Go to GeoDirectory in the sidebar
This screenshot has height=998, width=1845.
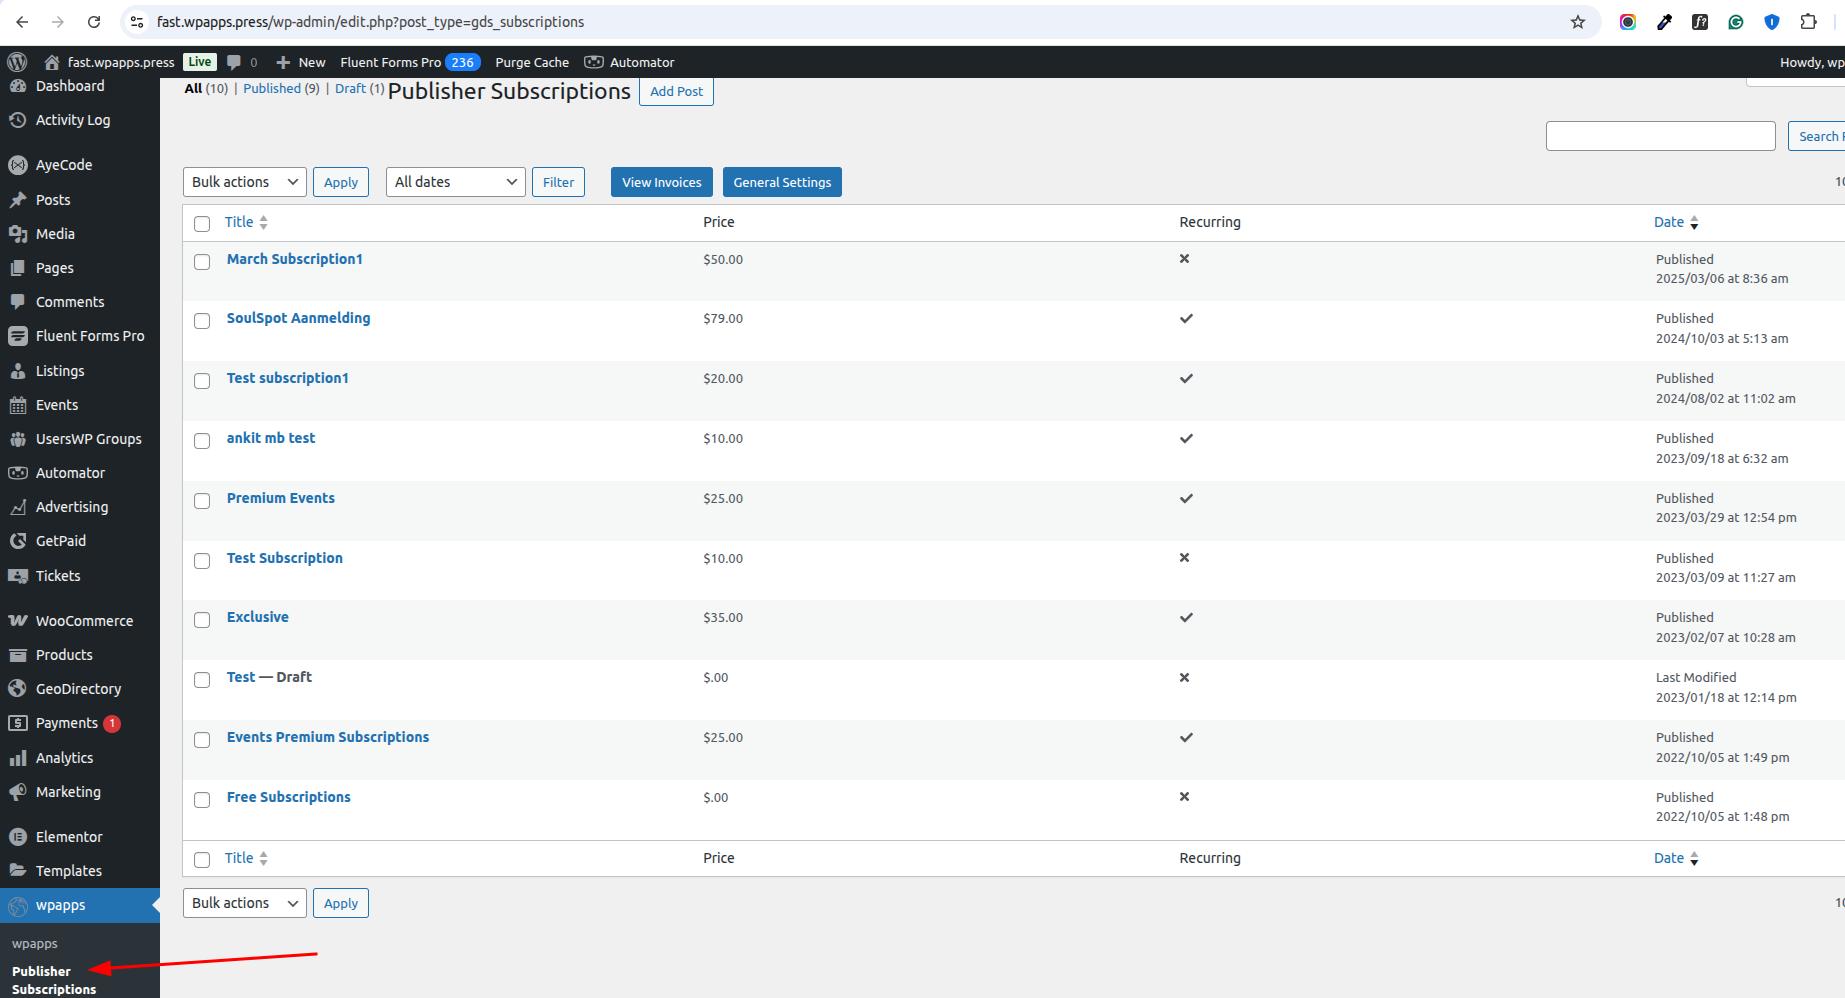(78, 689)
